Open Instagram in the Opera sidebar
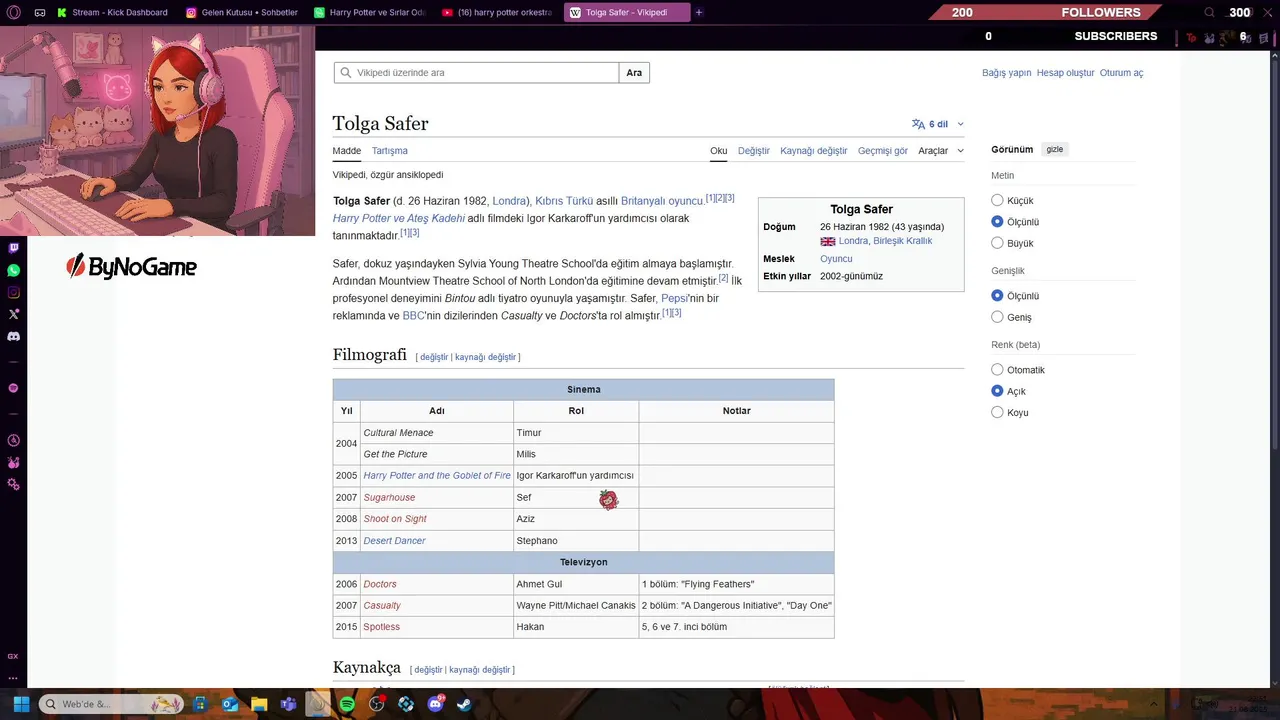This screenshot has width=1280, height=720. click(x=13, y=292)
